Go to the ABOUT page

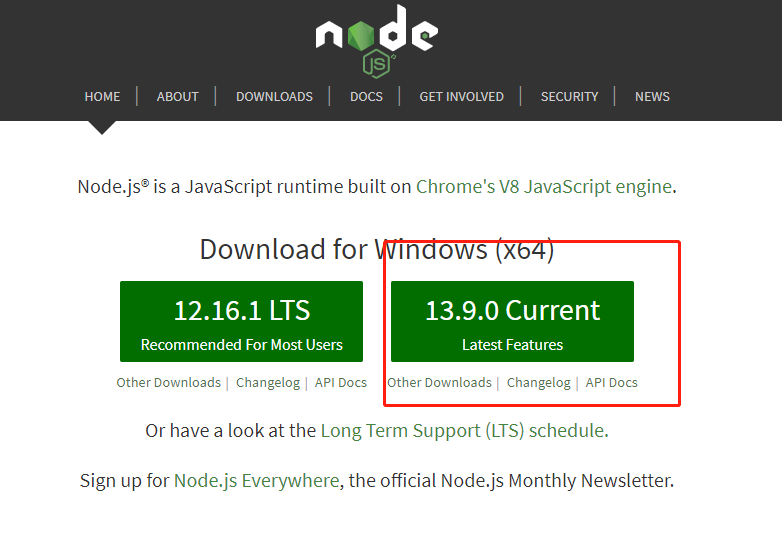click(178, 97)
